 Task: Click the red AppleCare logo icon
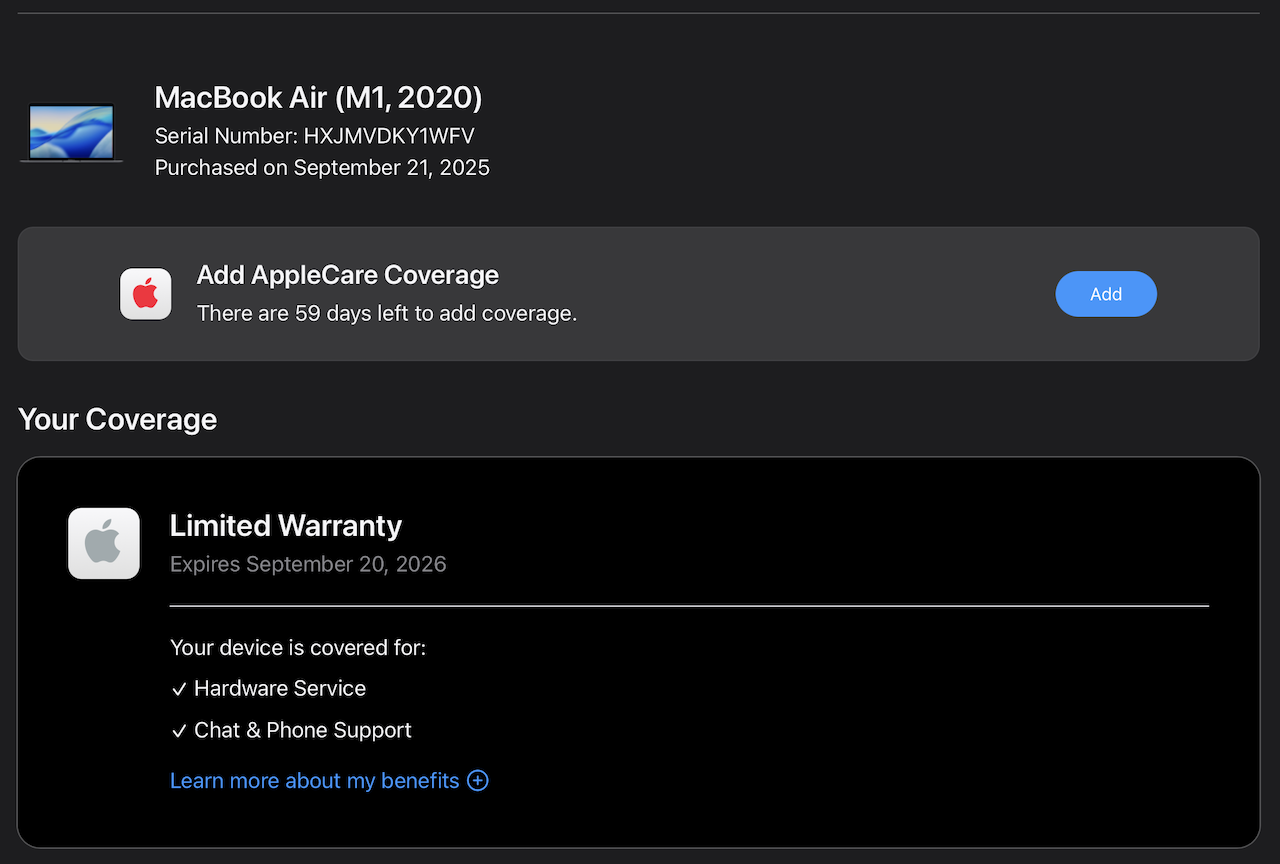click(x=146, y=294)
